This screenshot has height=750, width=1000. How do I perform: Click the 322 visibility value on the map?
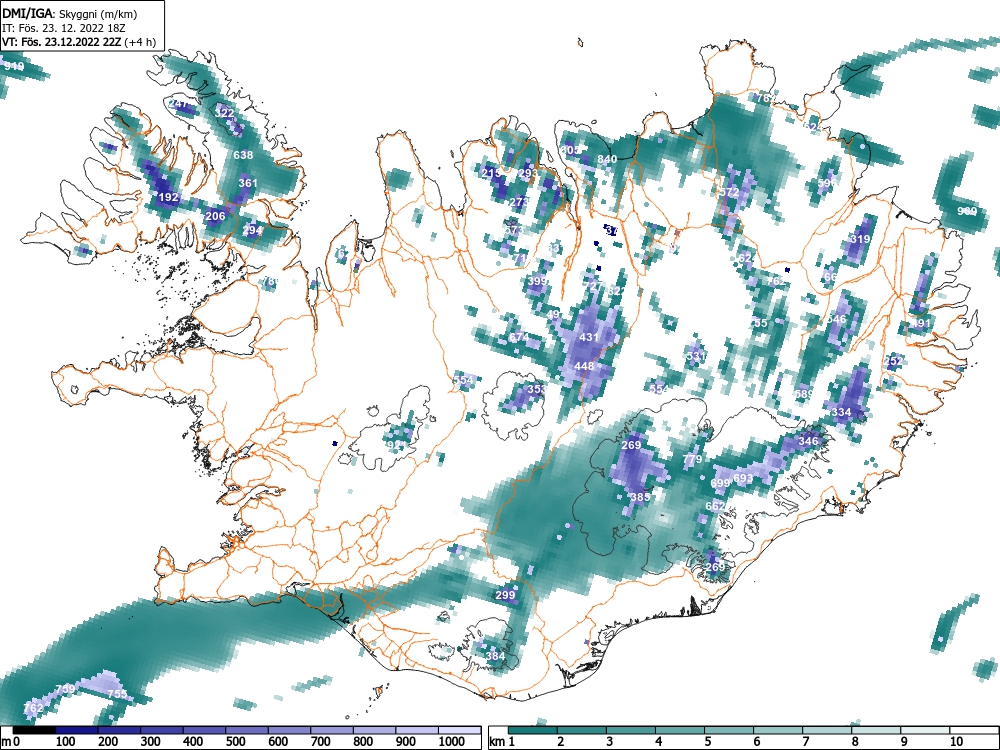tap(224, 113)
